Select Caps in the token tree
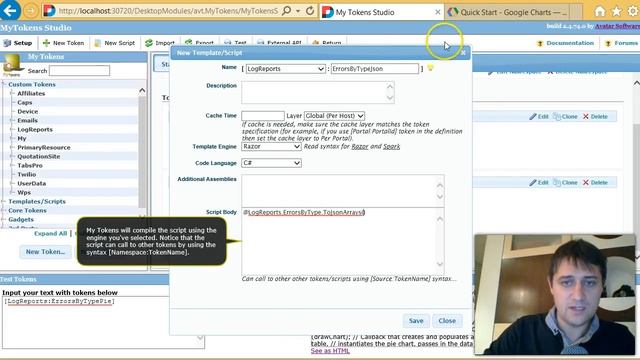This screenshot has width=640, height=360. pos(24,102)
